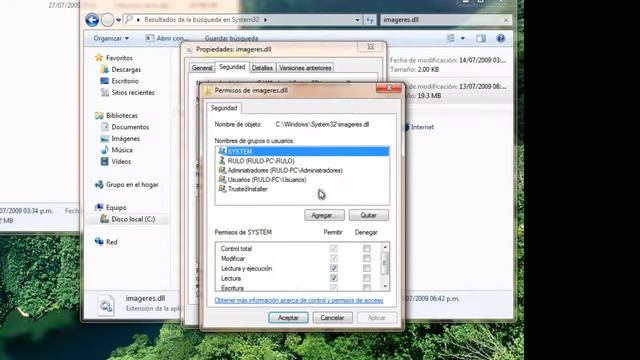The width and height of the screenshot is (640, 360).
Task: Toggle Permitir checkbox for Lectura y ejecución
Action: point(333,268)
